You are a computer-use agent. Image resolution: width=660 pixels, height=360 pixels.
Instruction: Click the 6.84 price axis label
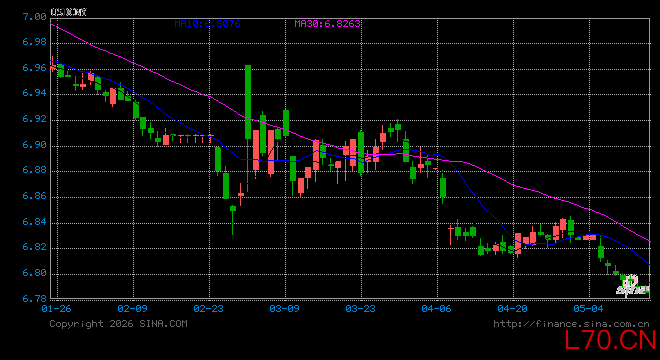click(35, 222)
